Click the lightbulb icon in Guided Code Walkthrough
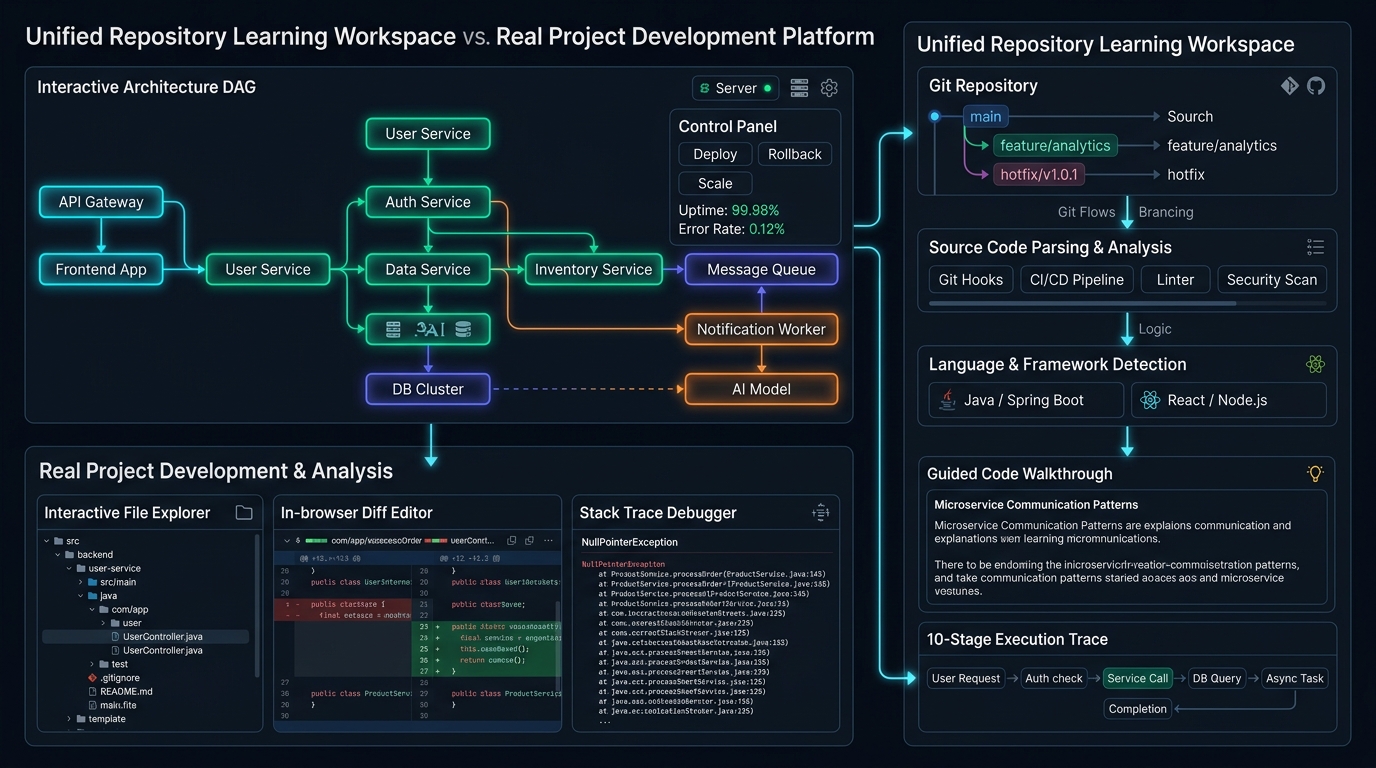This screenshot has height=768, width=1376. click(x=1315, y=473)
